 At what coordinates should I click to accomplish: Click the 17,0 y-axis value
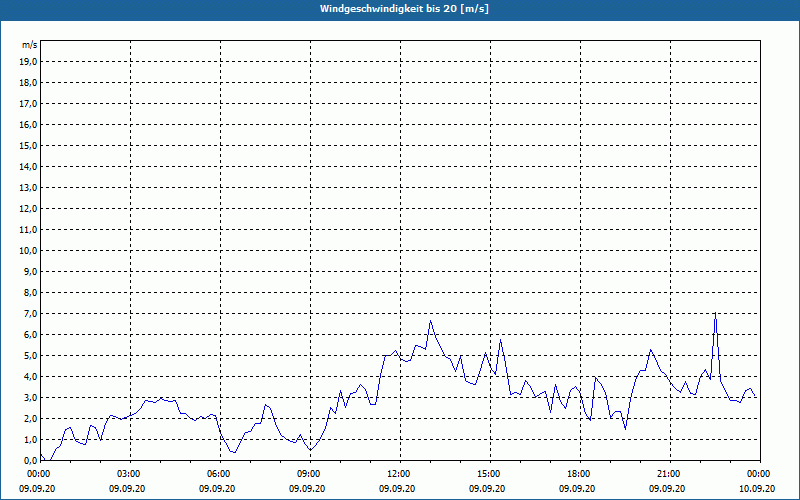point(28,104)
